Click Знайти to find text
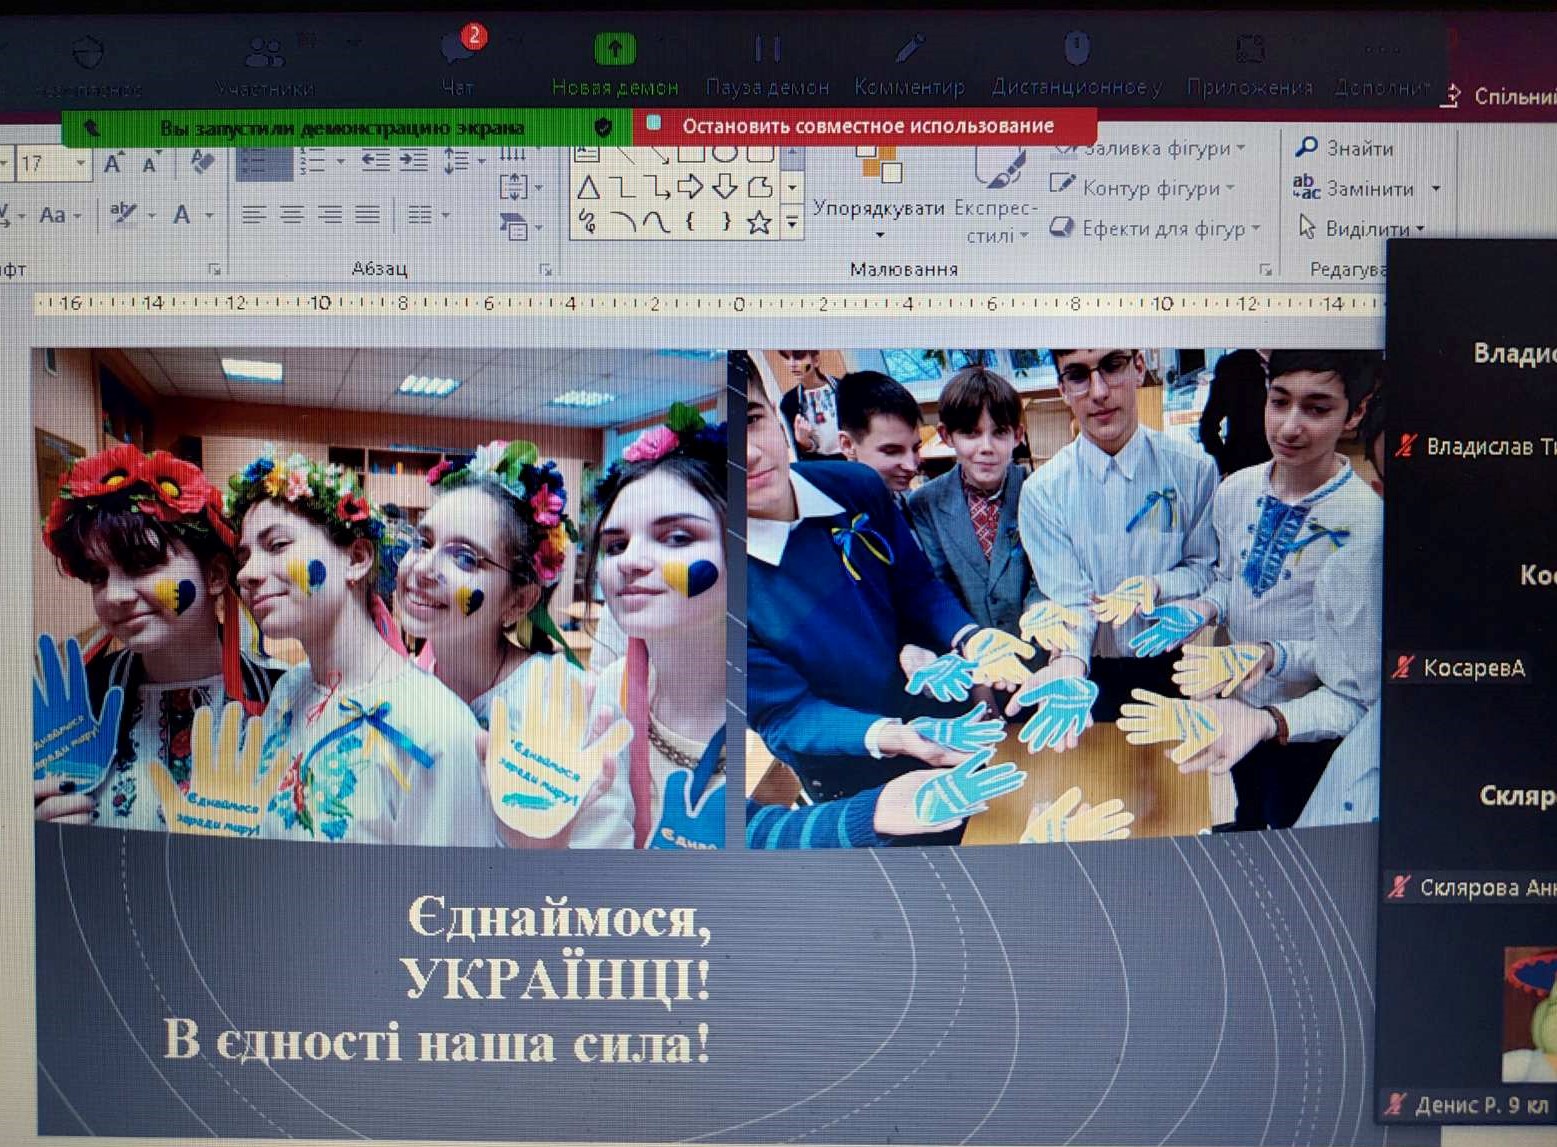This screenshot has height=1147, width=1557. 1345,148
